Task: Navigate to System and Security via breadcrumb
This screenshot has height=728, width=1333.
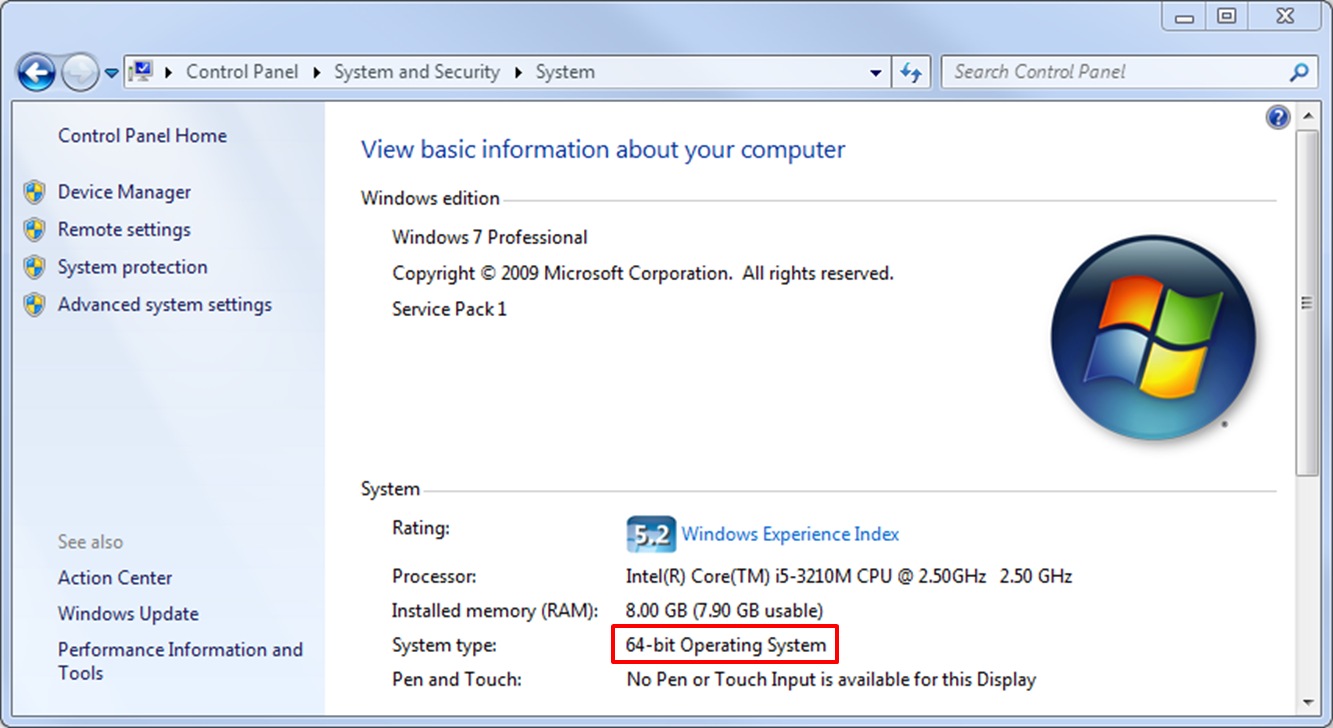Action: 417,71
